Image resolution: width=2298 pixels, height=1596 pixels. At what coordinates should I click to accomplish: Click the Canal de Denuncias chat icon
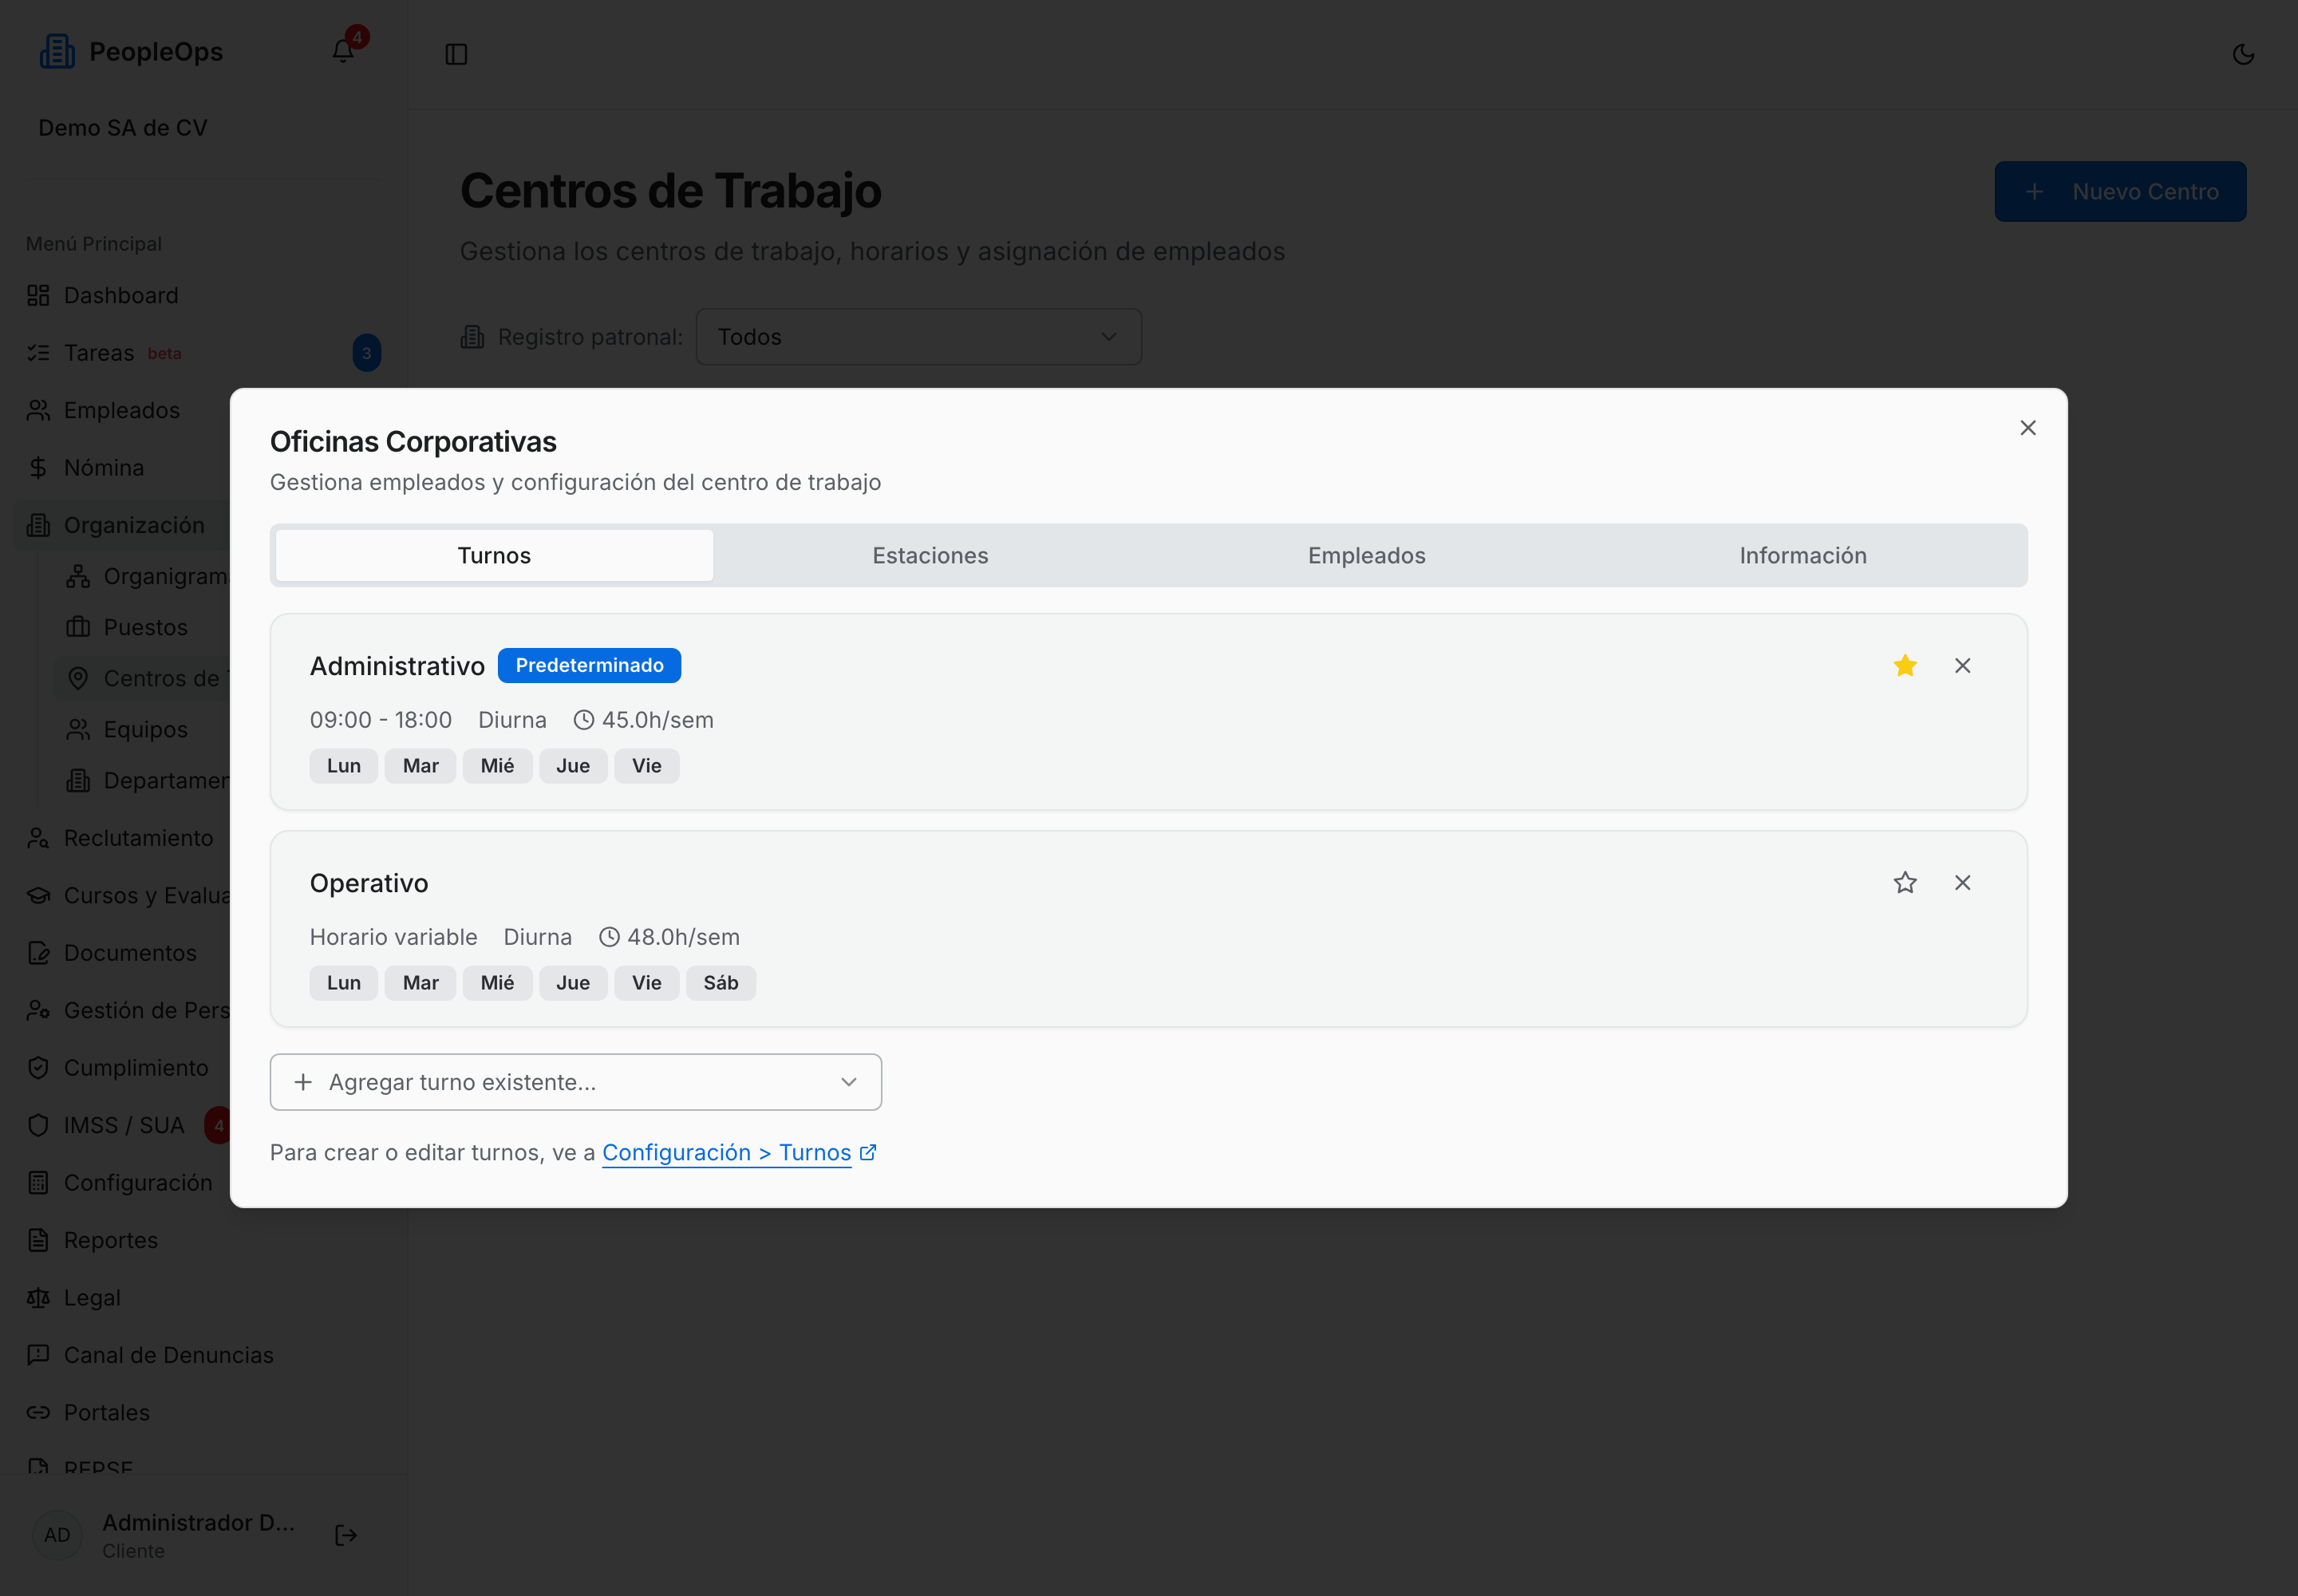tap(38, 1356)
